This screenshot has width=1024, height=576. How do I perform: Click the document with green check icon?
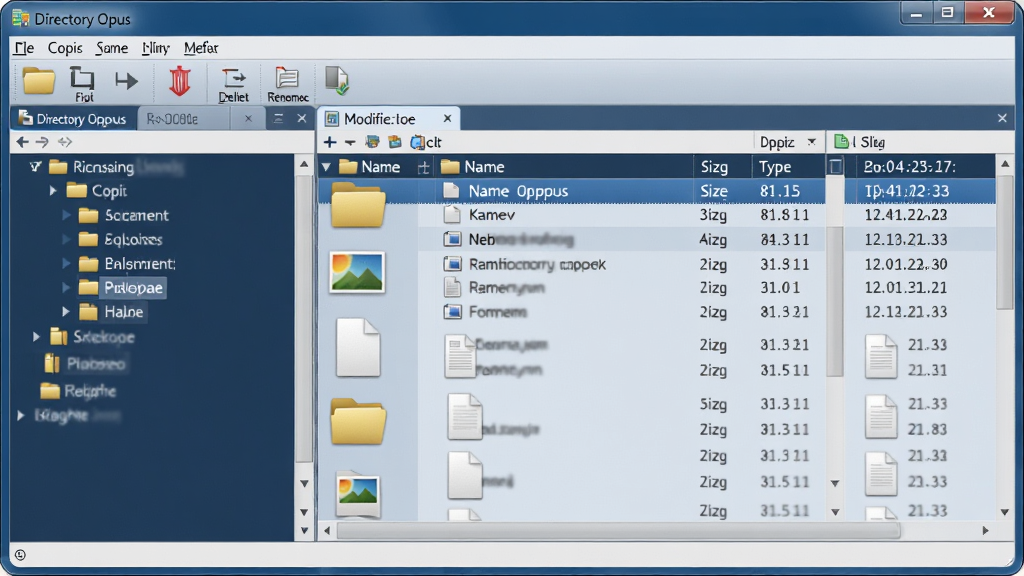(x=337, y=80)
